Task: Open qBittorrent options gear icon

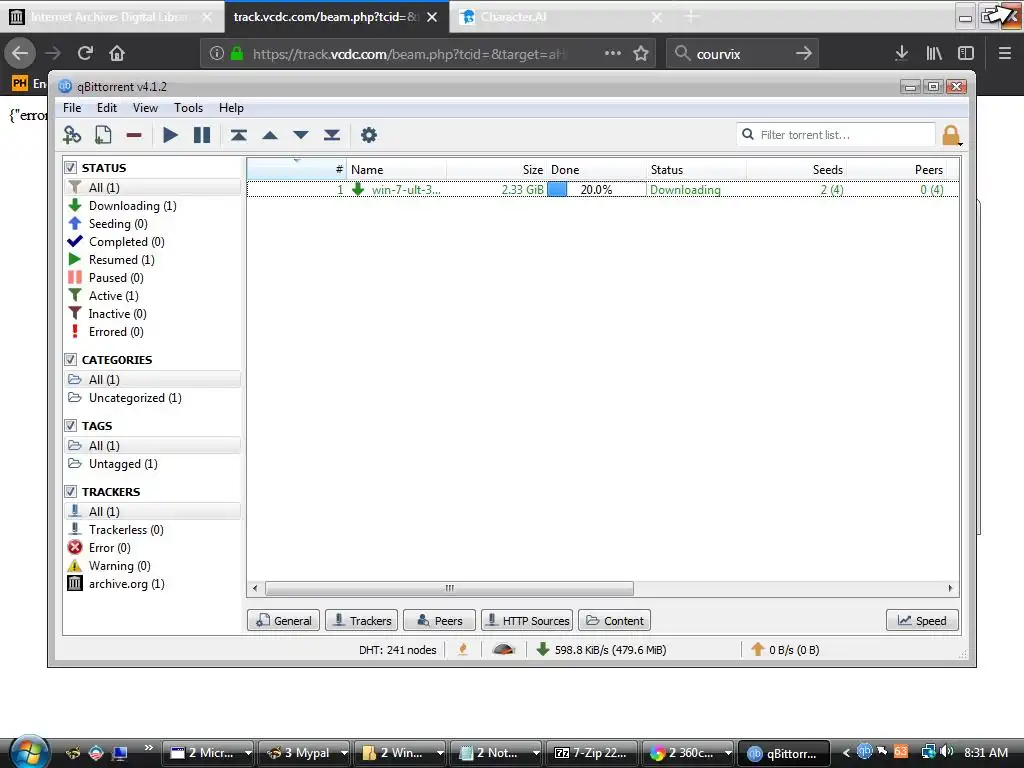Action: pyautogui.click(x=369, y=135)
